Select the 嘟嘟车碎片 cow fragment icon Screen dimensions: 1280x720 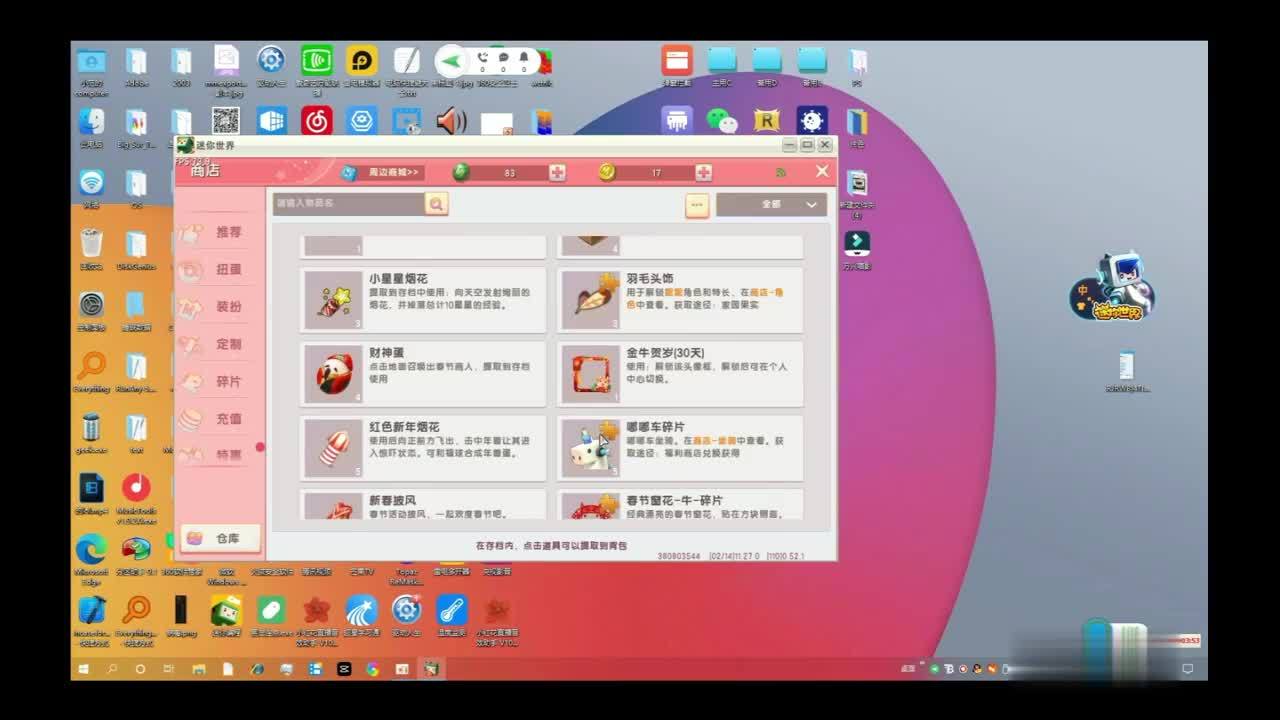tap(590, 448)
